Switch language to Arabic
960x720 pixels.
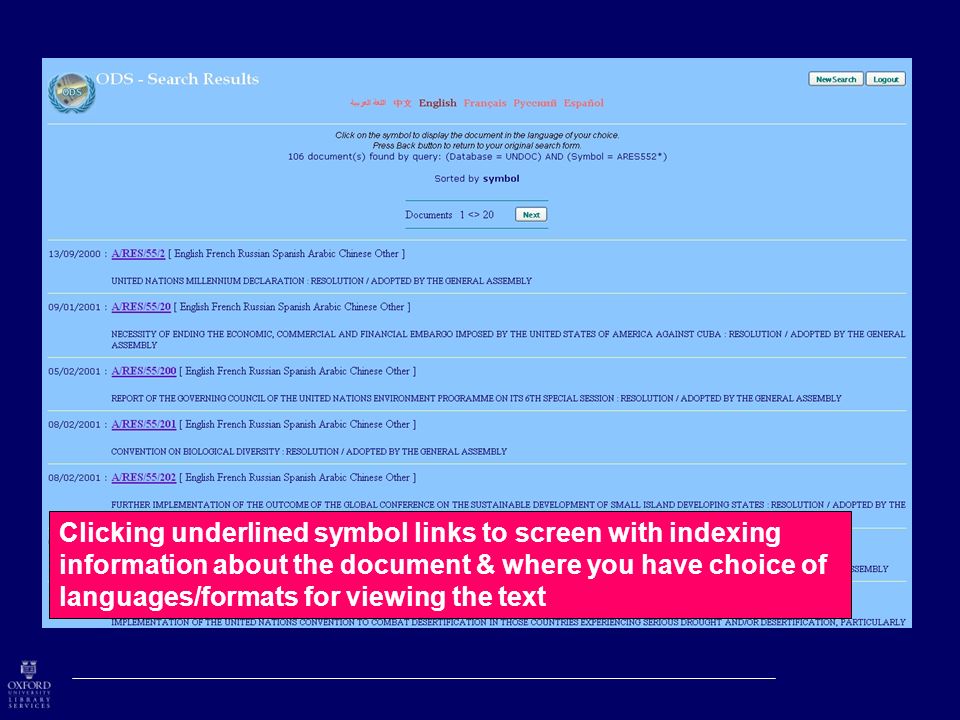click(367, 103)
